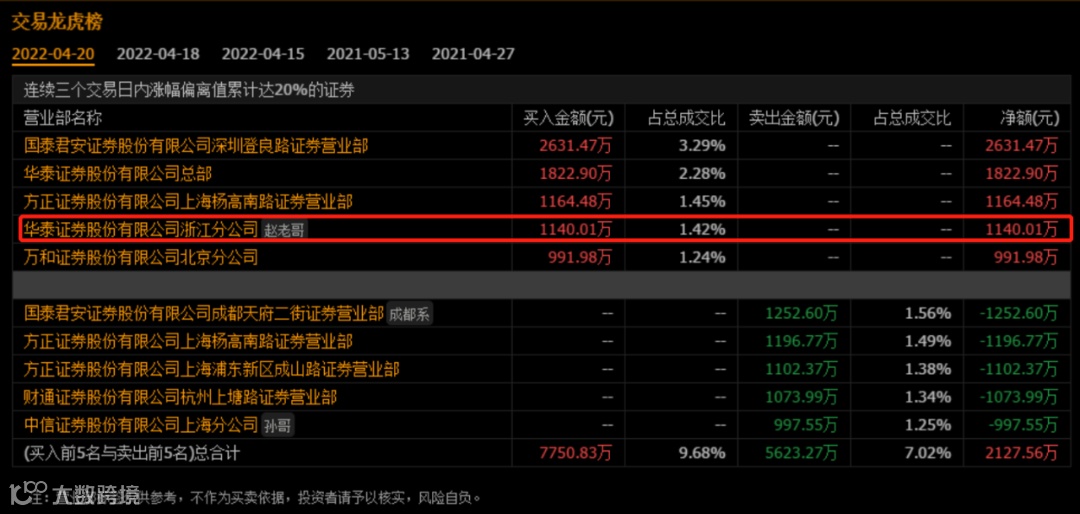
Task: Click the 1.38% sell share value
Action: tap(930, 370)
